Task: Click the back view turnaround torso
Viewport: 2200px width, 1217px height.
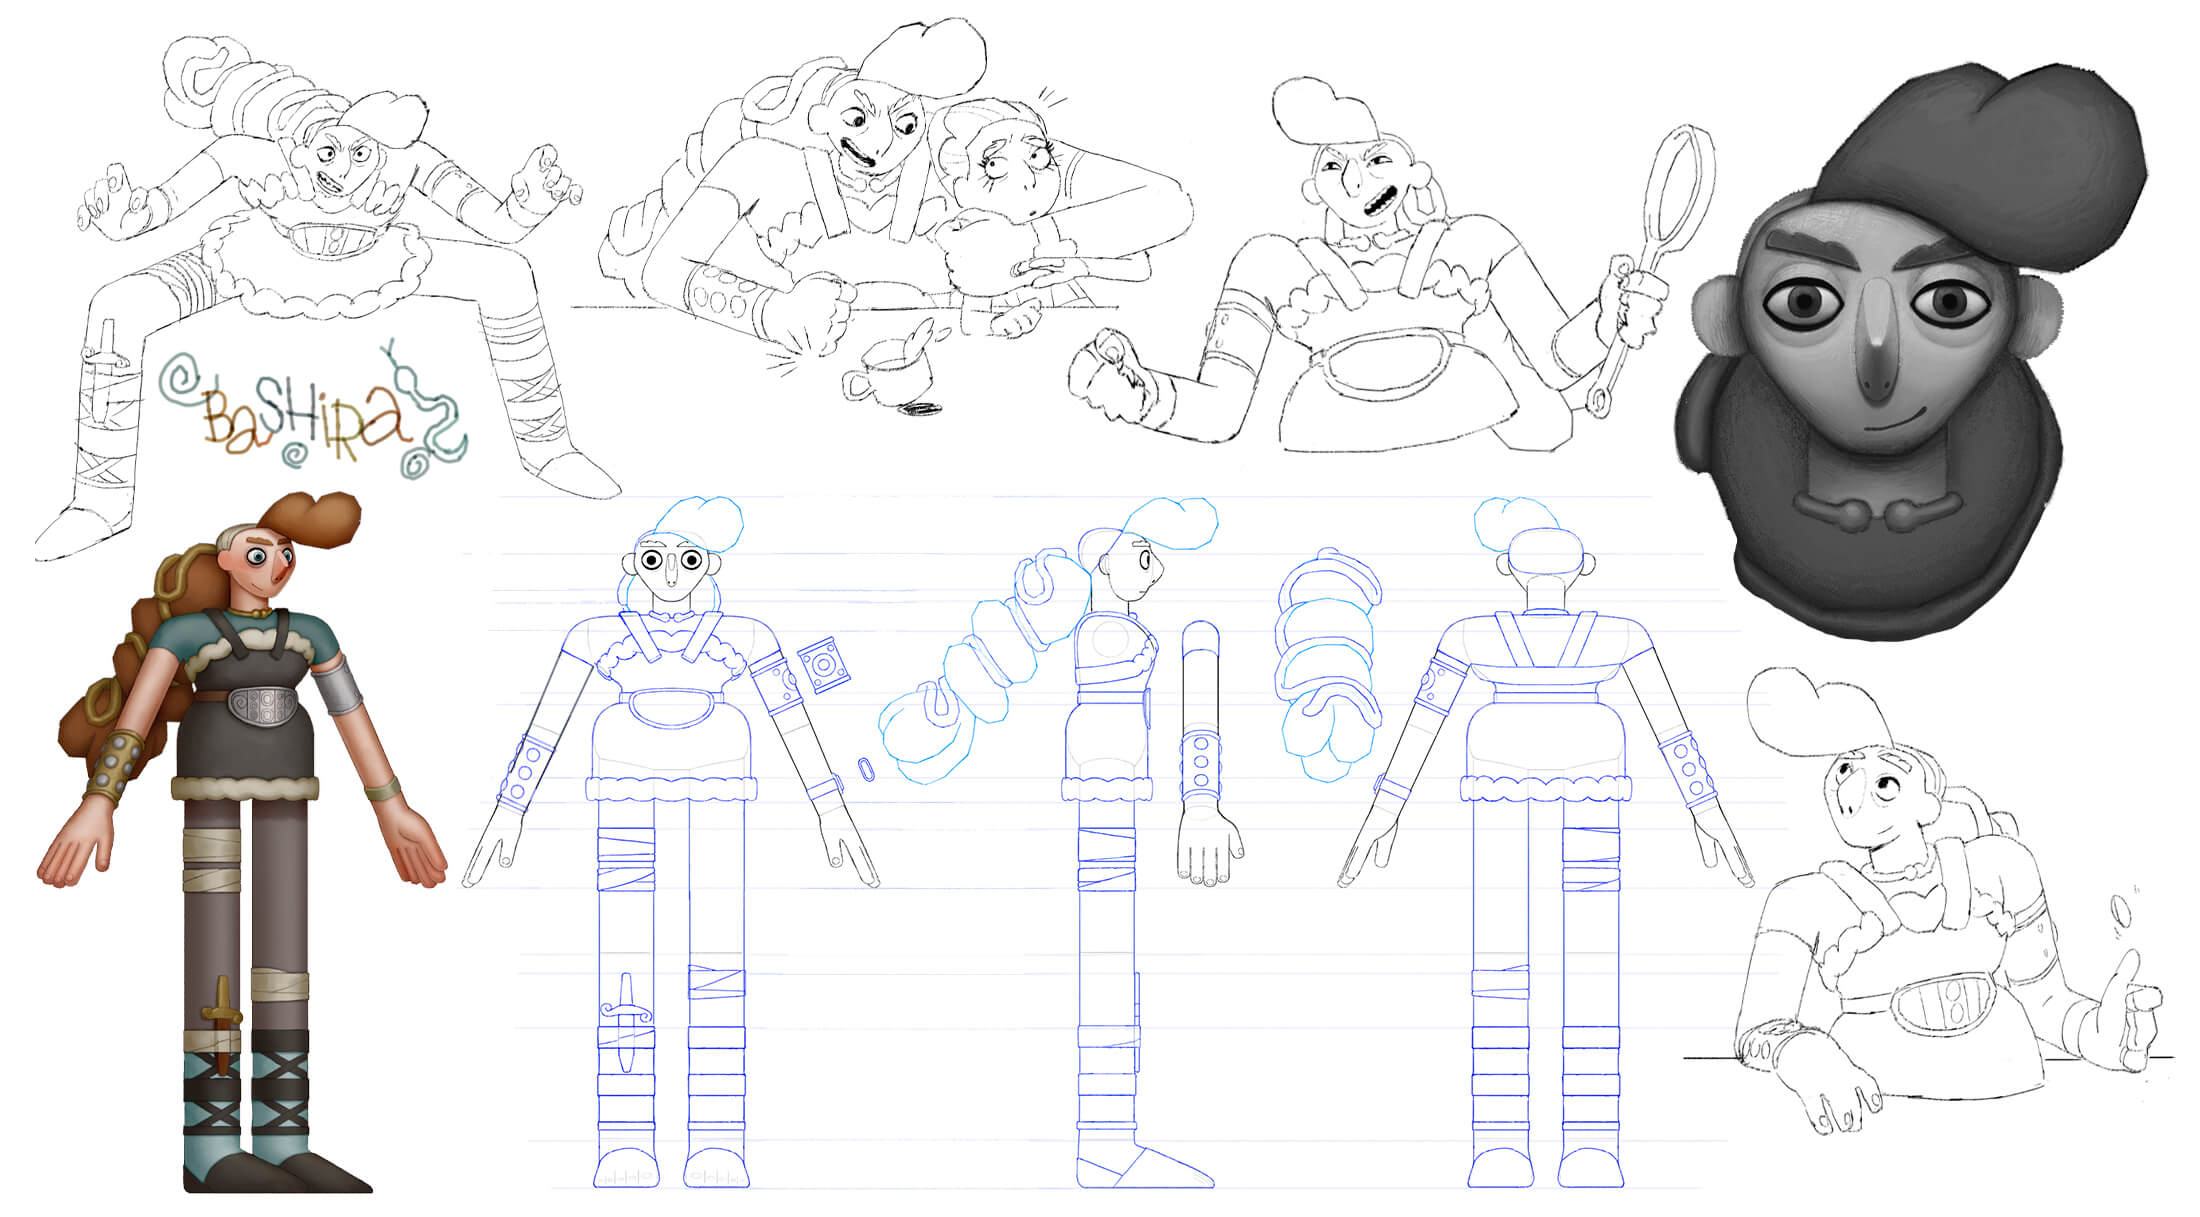Action: tap(1545, 700)
